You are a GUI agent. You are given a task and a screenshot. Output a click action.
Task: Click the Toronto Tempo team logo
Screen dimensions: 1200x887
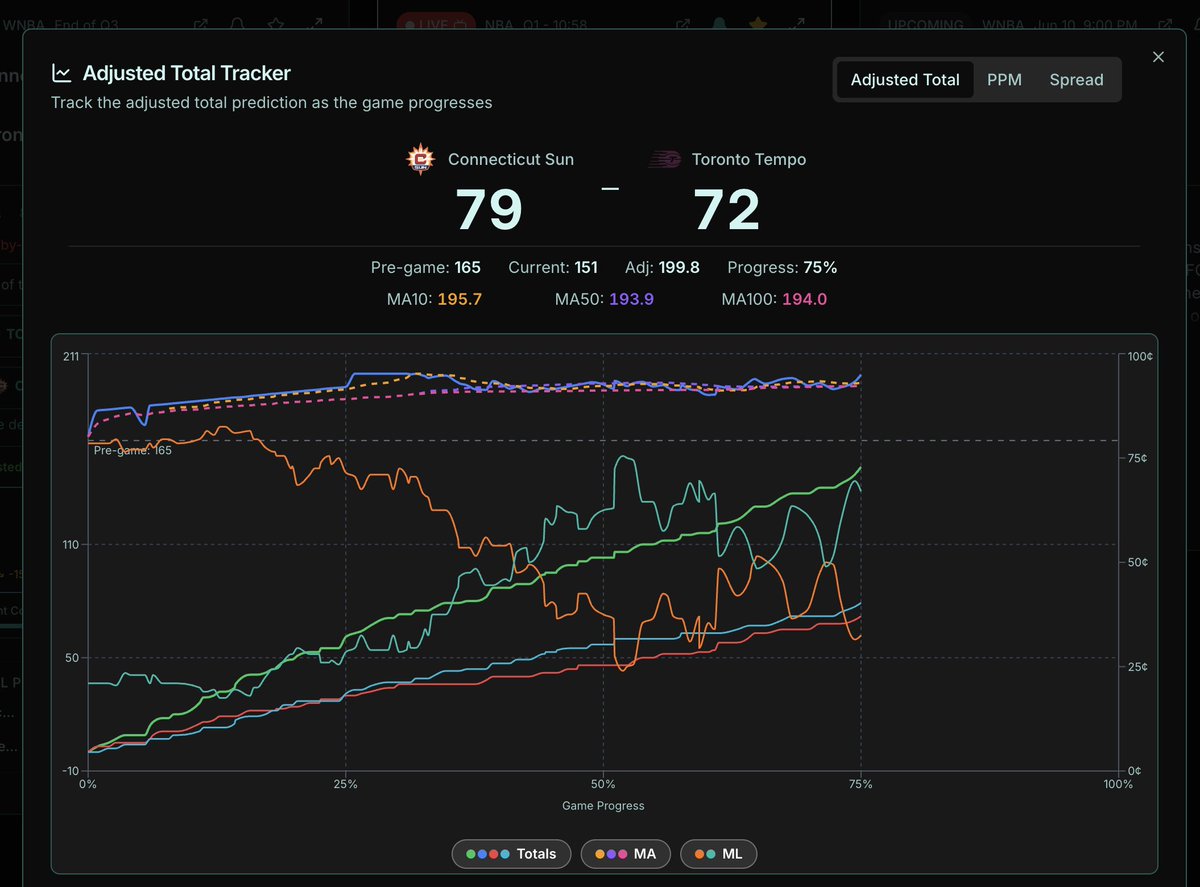click(664, 160)
